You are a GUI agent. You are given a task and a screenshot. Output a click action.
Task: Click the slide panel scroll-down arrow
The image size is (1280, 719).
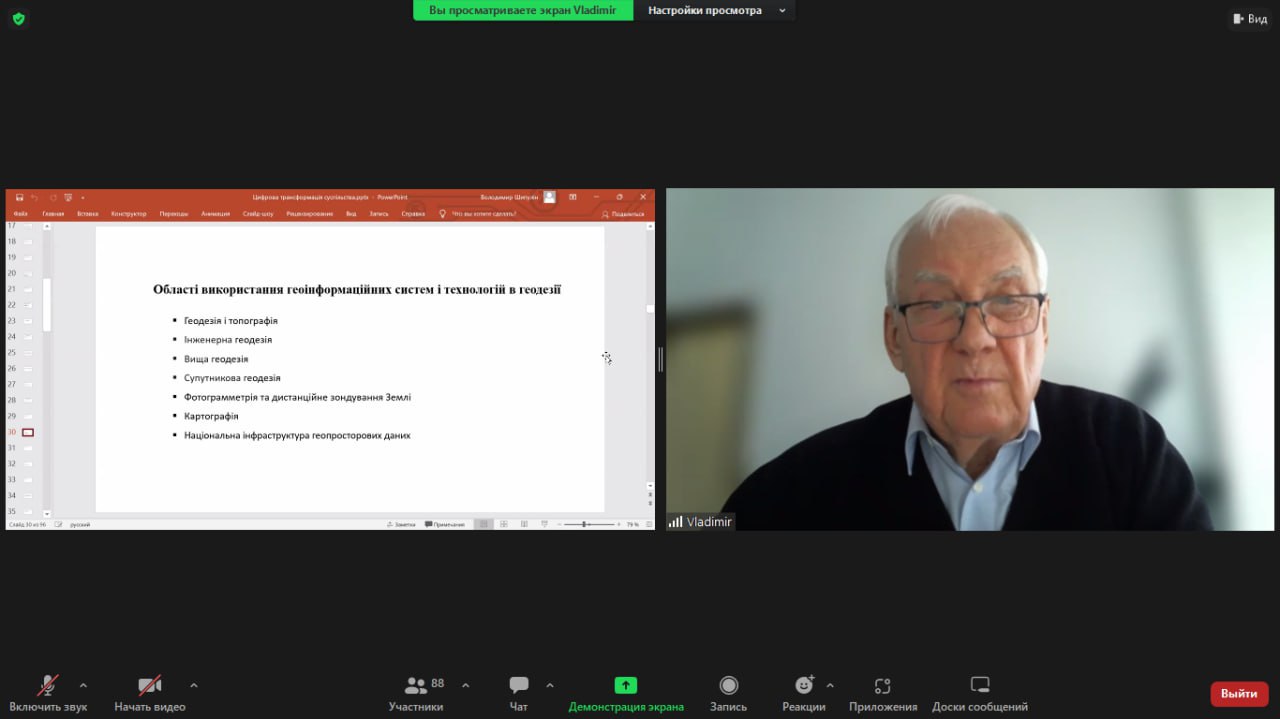pyautogui.click(x=47, y=514)
